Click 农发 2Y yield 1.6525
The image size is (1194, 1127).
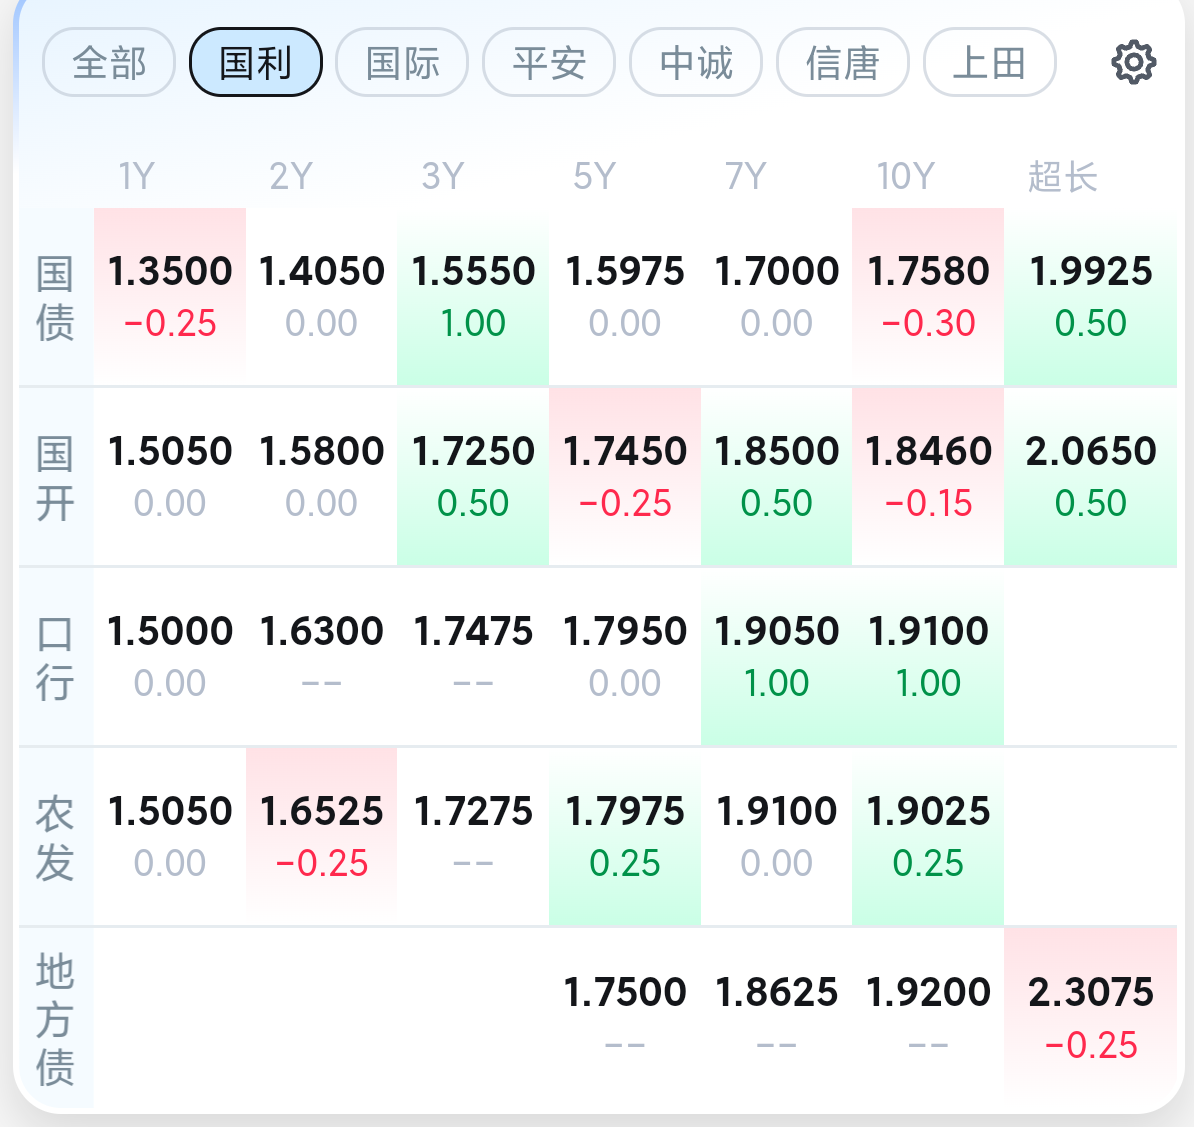tap(322, 836)
